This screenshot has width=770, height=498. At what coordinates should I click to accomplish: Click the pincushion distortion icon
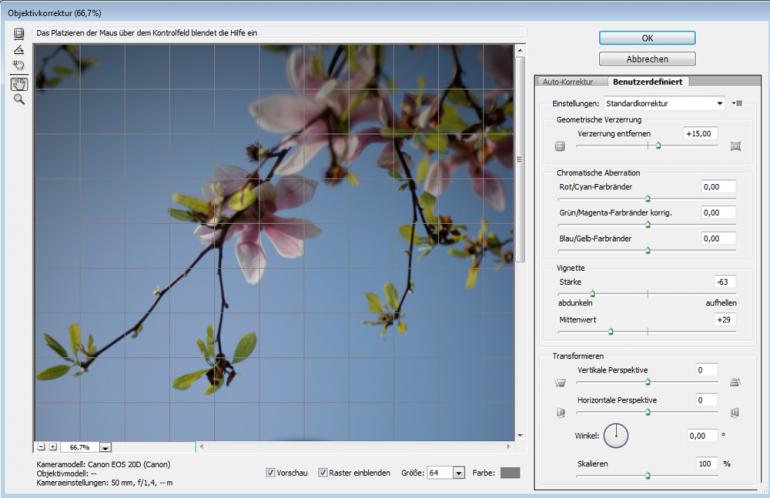pyautogui.click(x=736, y=146)
